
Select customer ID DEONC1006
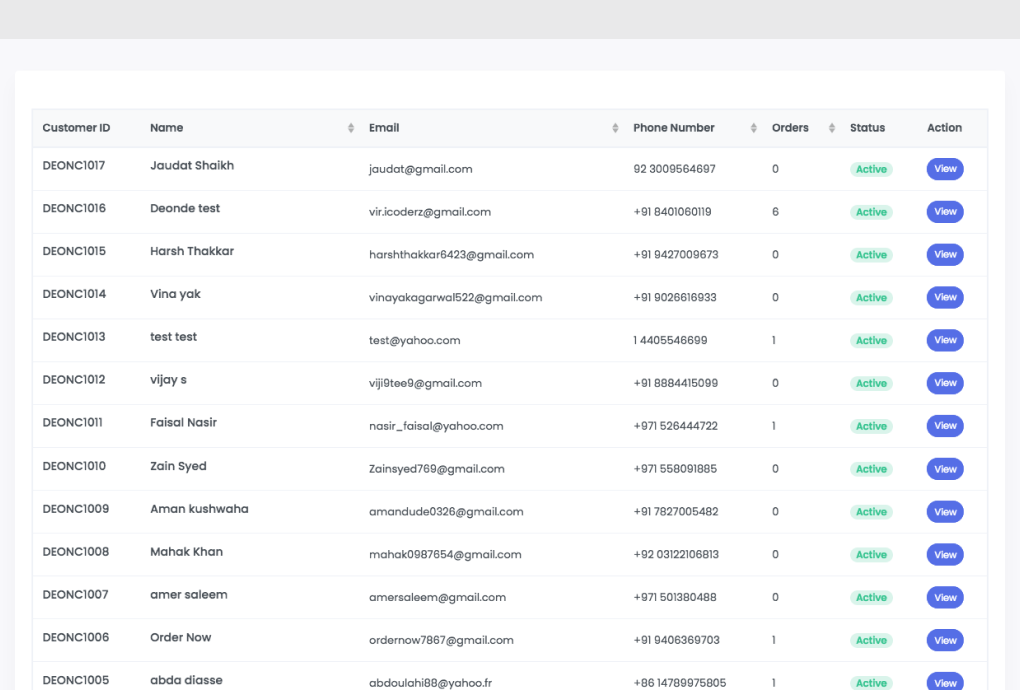tap(76, 637)
